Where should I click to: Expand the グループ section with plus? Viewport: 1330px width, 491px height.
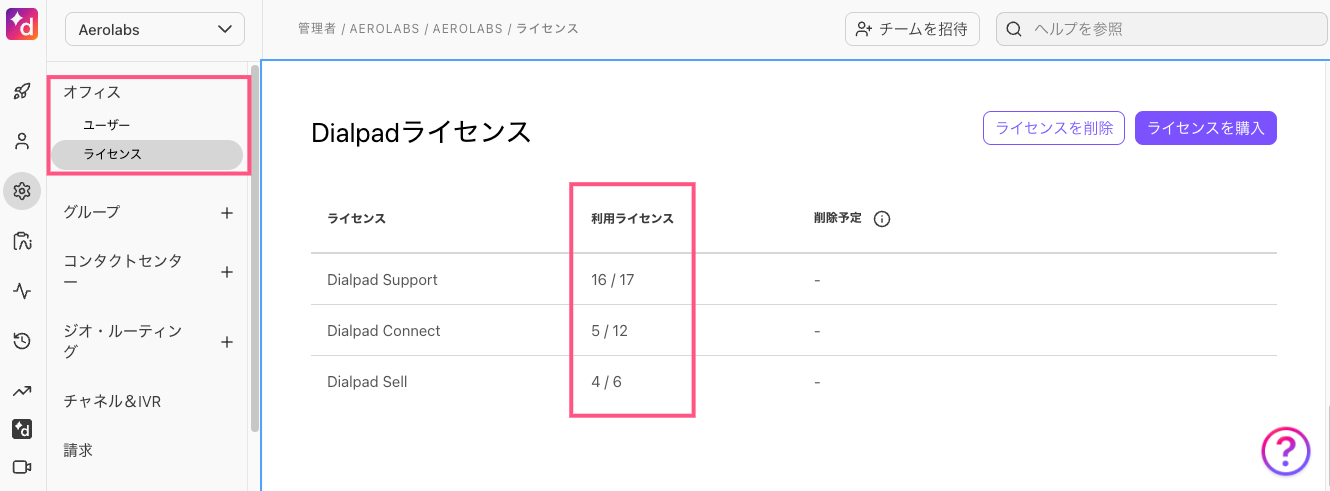[227, 212]
